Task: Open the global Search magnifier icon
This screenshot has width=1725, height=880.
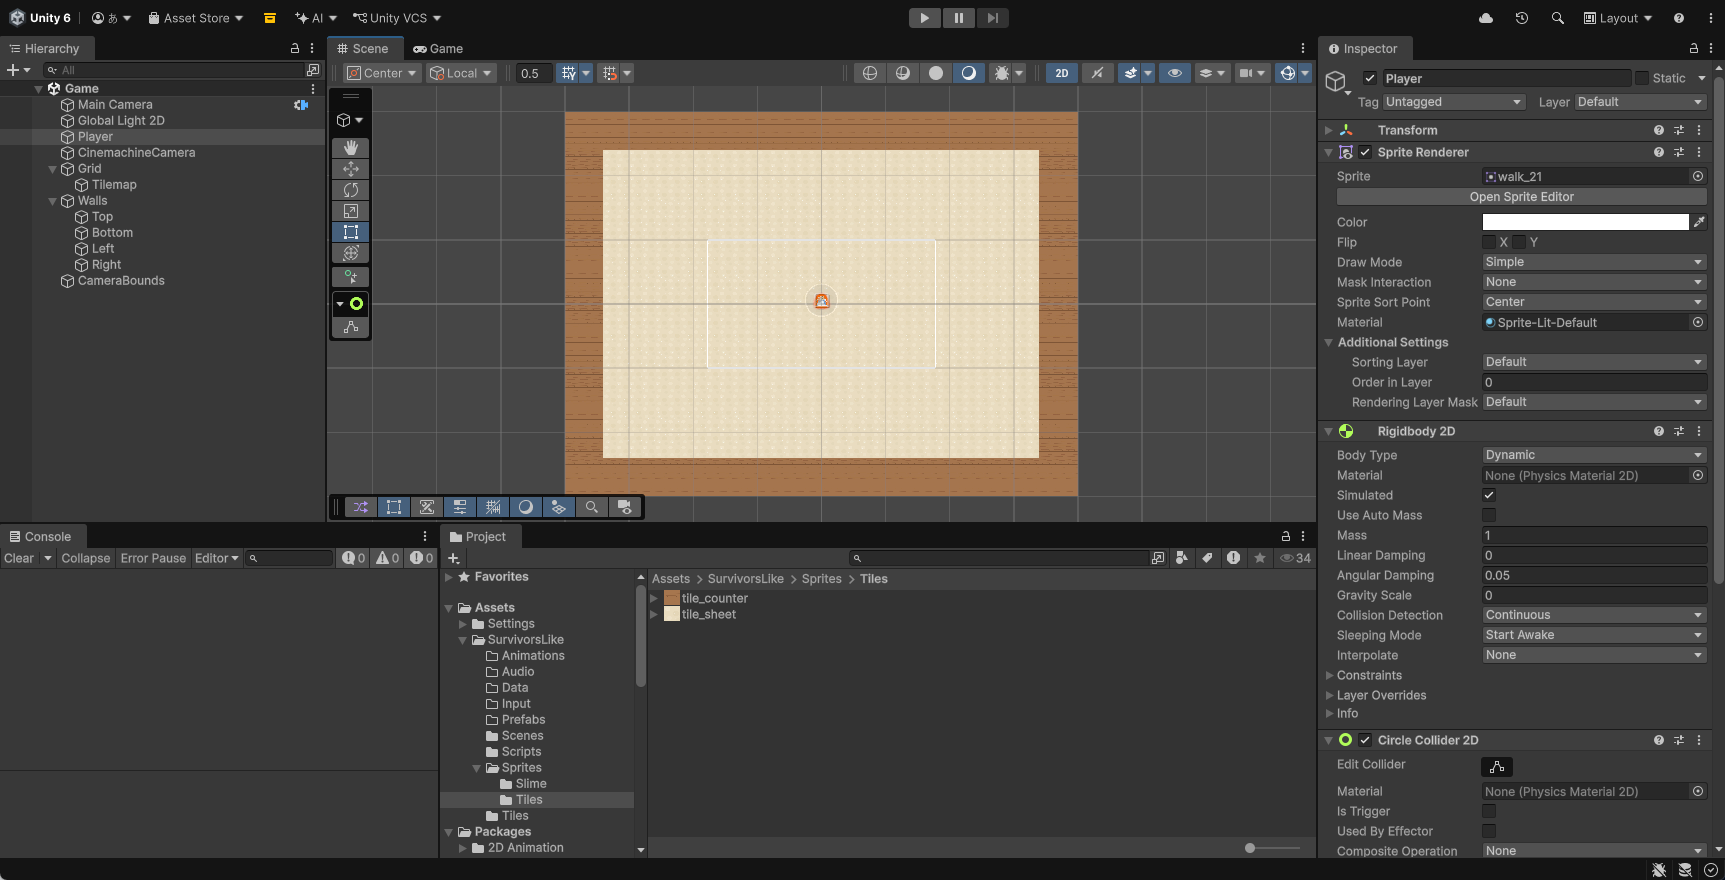Action: (x=1557, y=18)
